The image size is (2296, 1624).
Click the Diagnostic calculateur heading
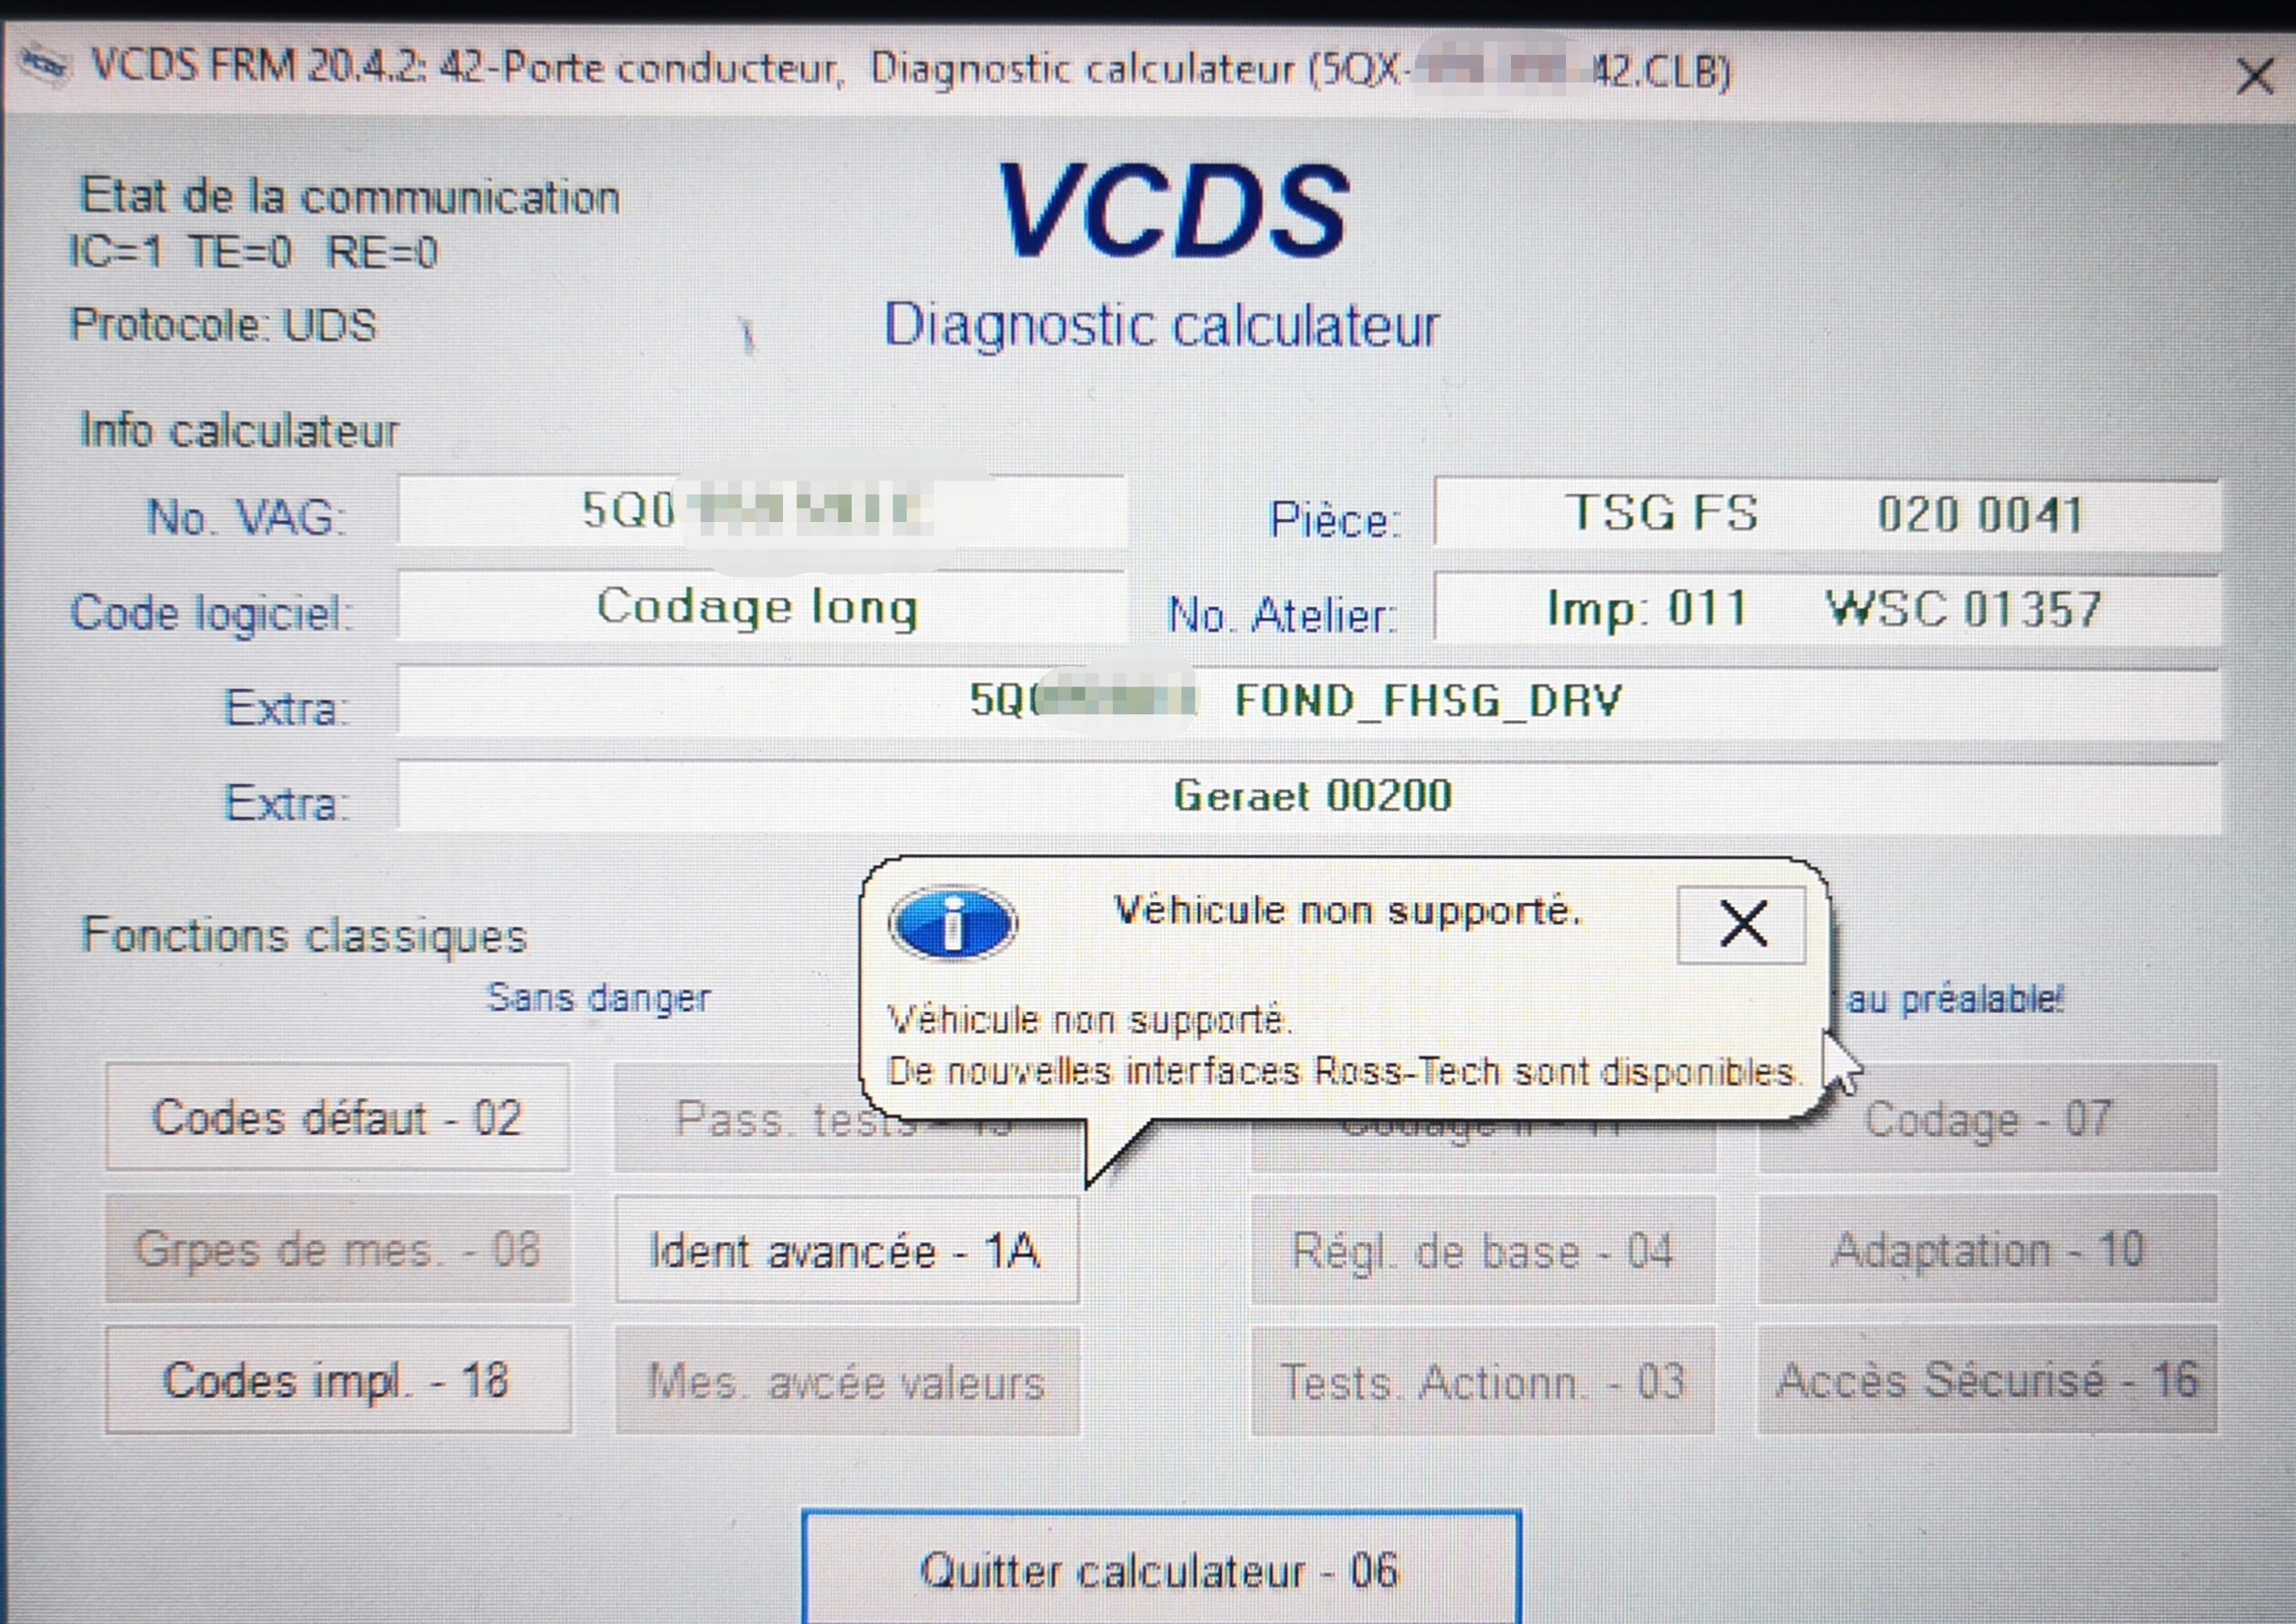1161,325
